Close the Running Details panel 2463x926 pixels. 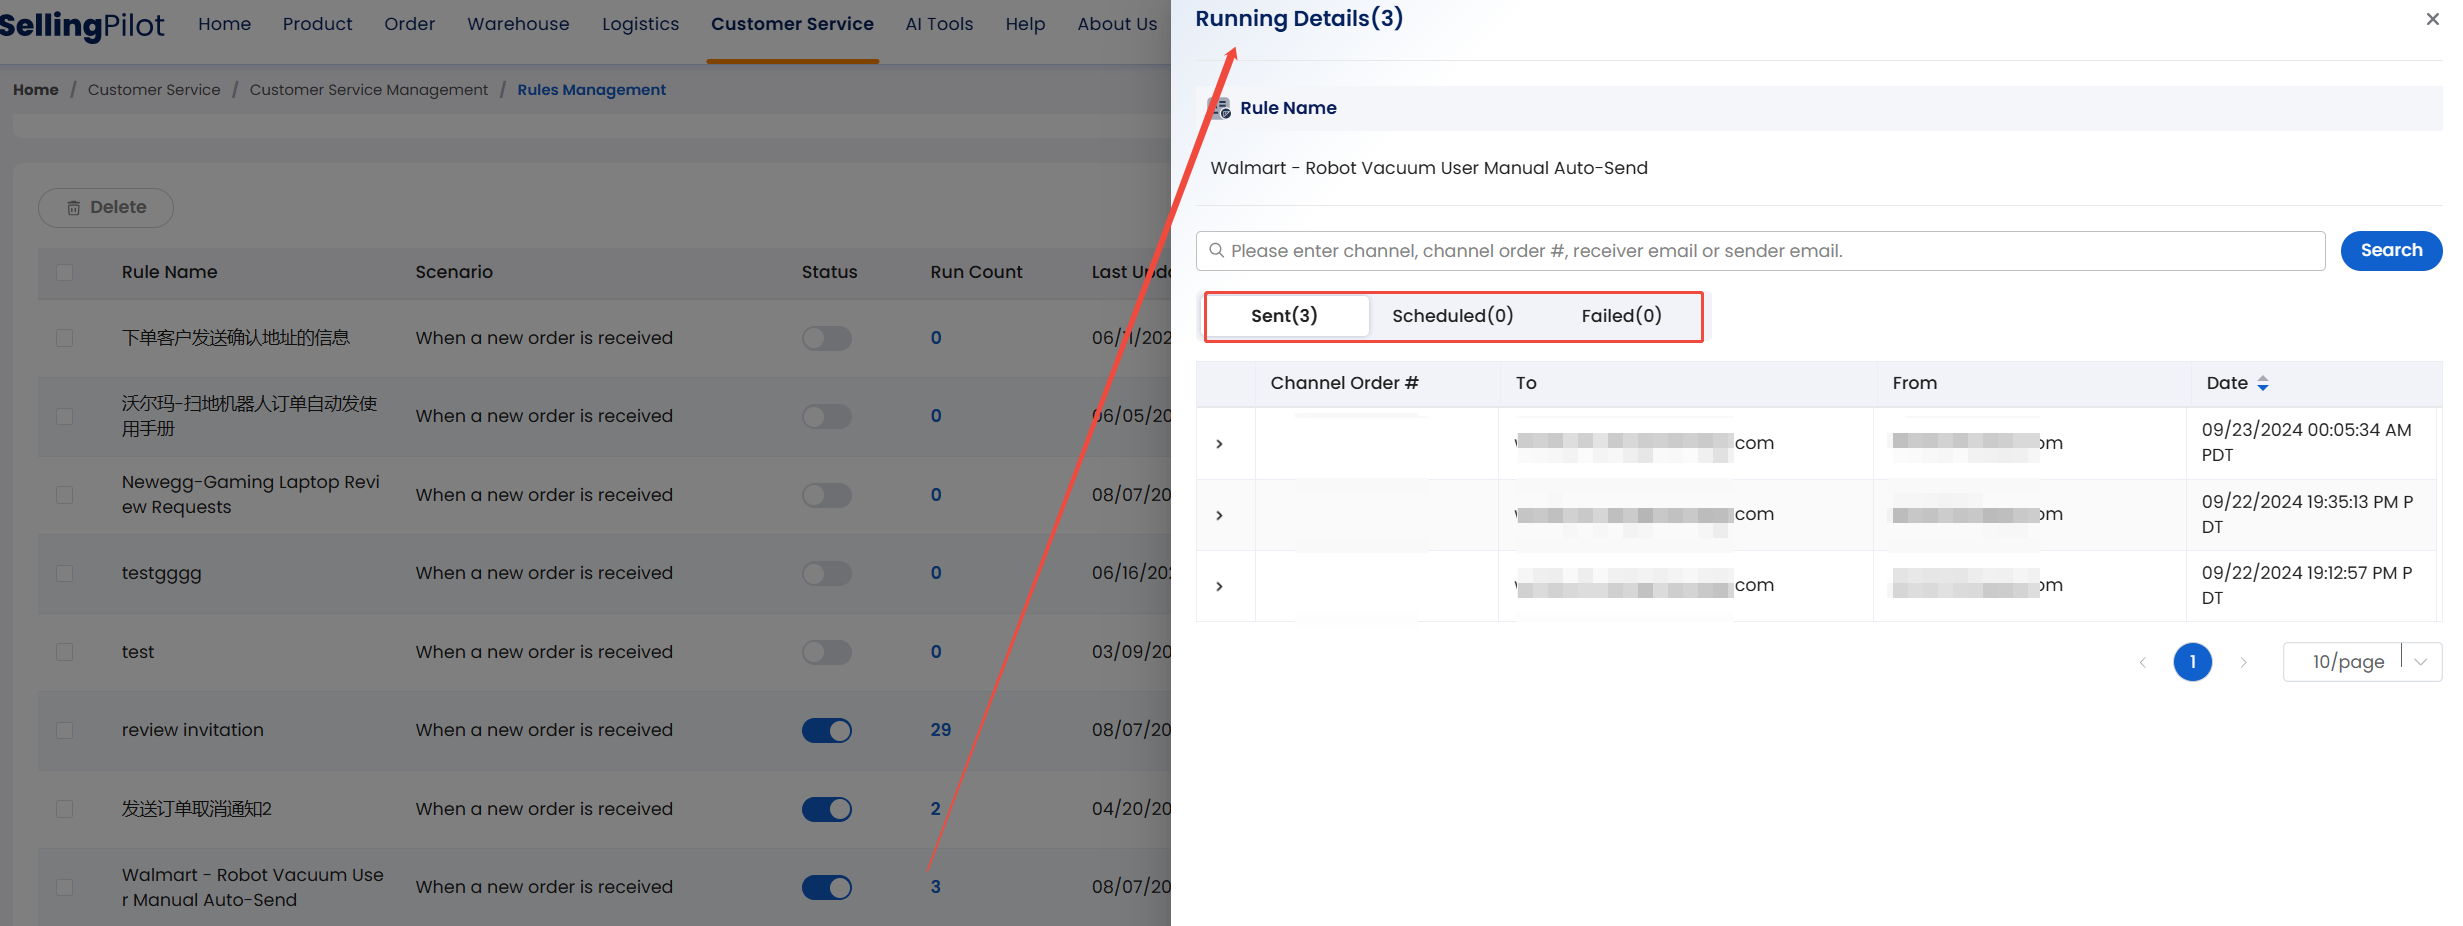[x=2433, y=19]
